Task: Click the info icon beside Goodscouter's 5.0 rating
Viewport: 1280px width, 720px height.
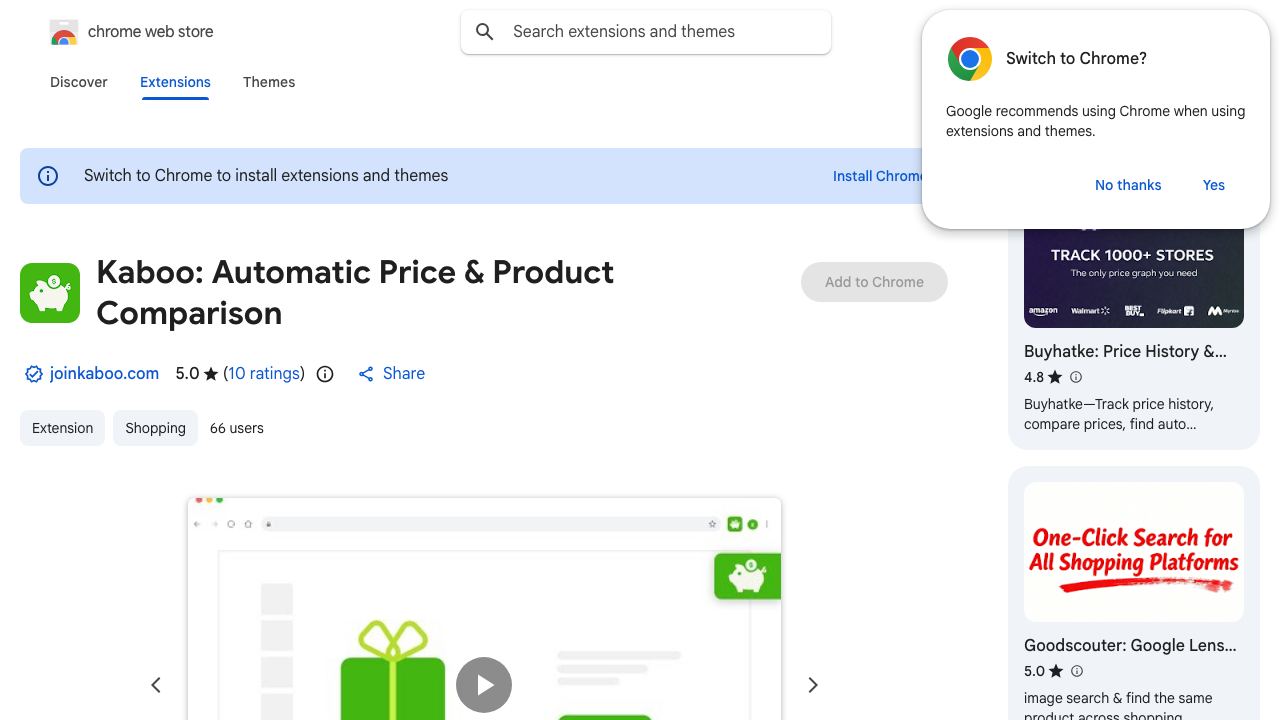Action: click(x=1076, y=671)
